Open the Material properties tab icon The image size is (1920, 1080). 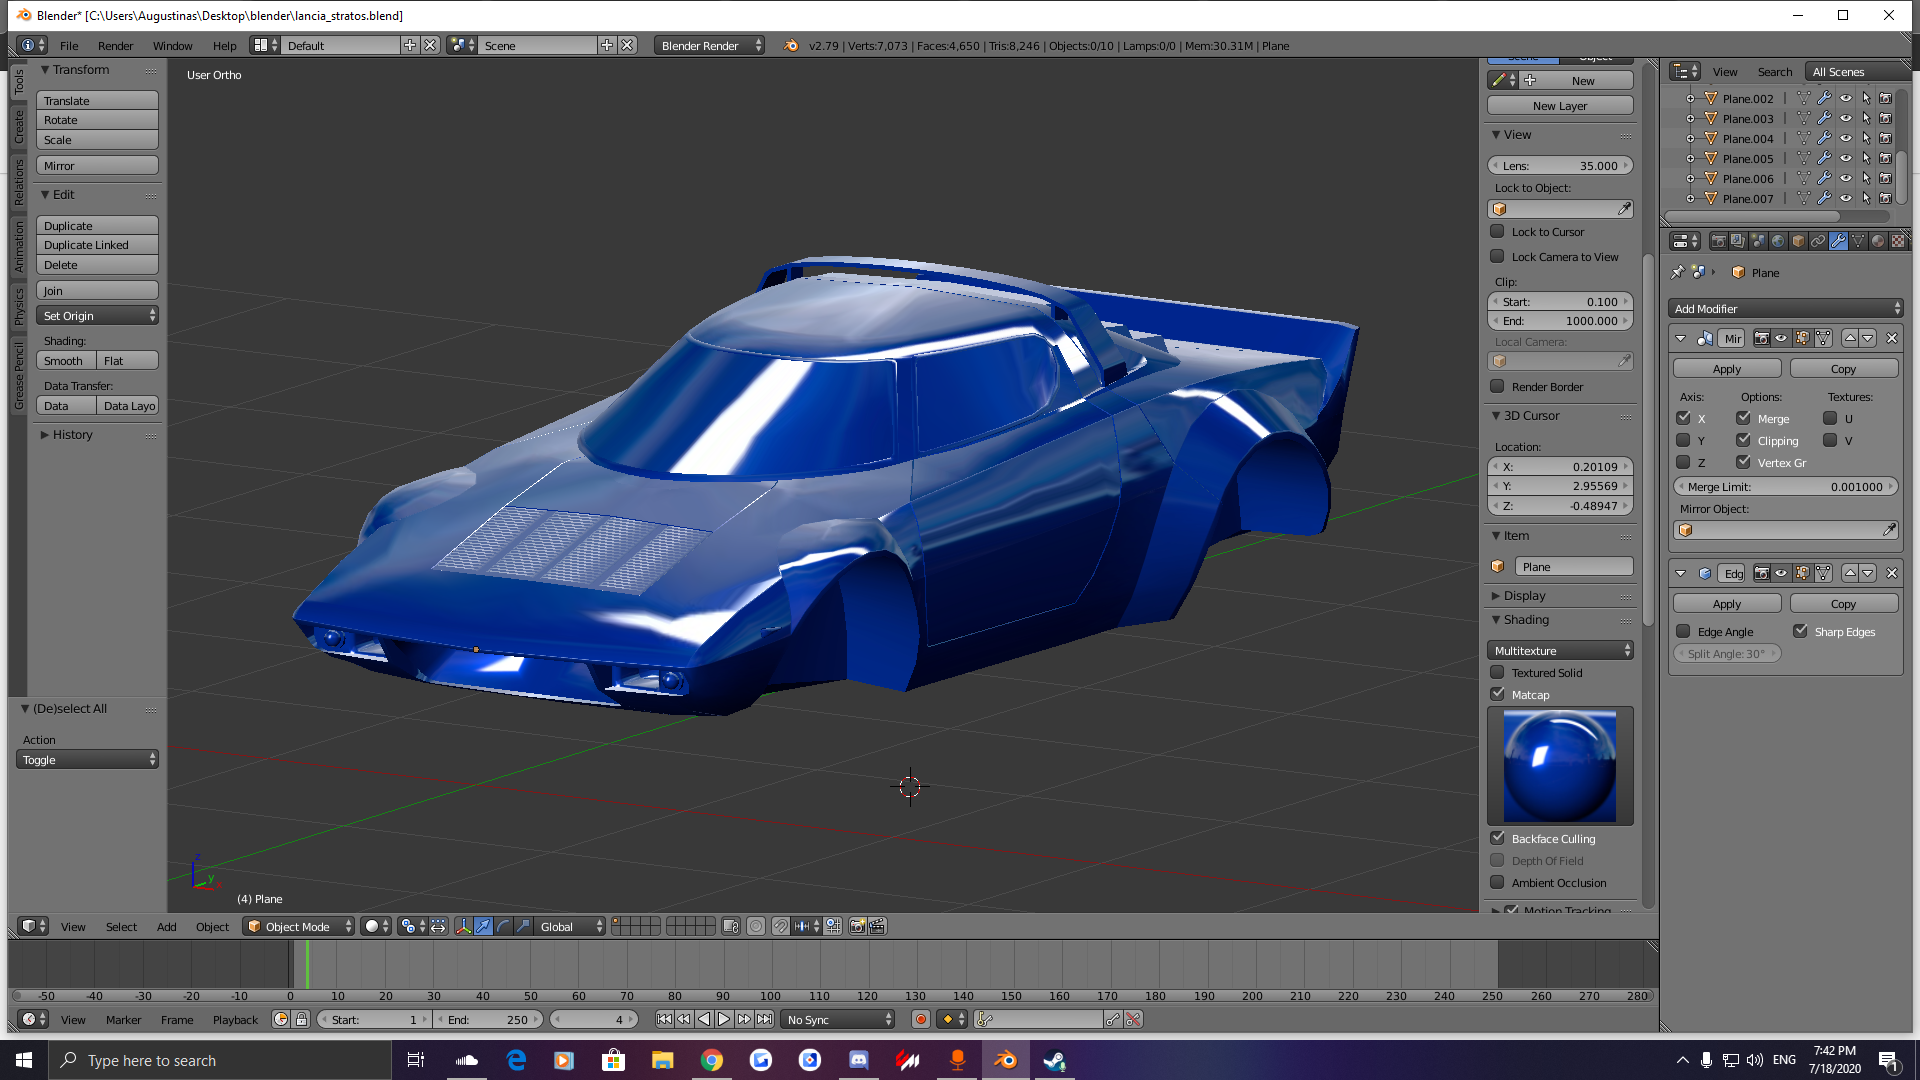click(x=1878, y=241)
